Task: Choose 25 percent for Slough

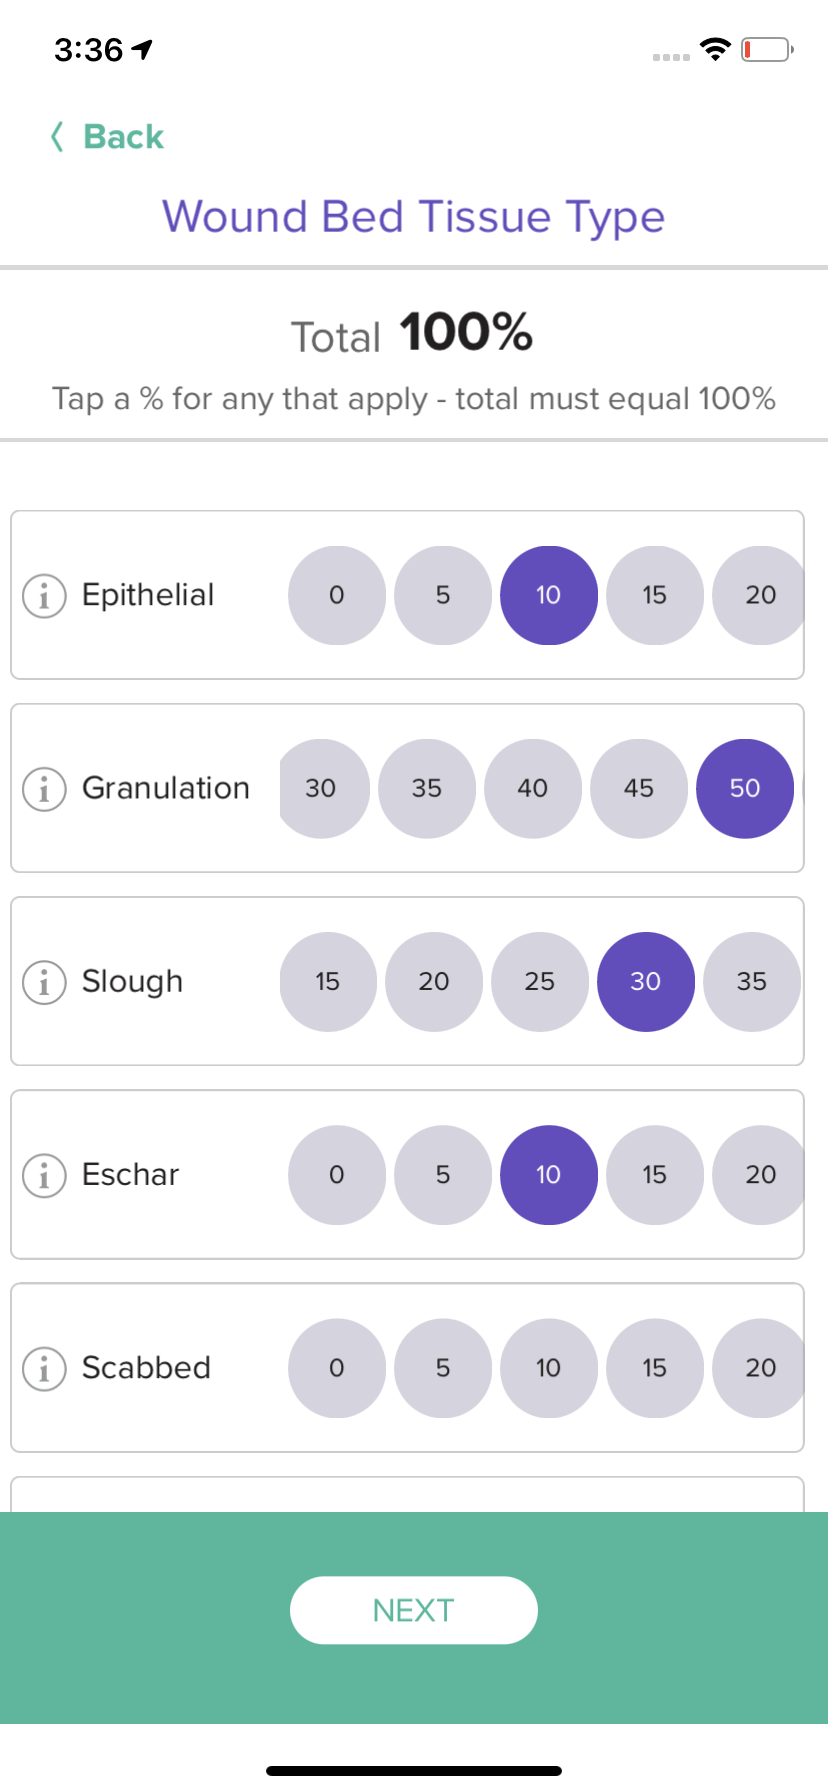Action: pyautogui.click(x=540, y=981)
